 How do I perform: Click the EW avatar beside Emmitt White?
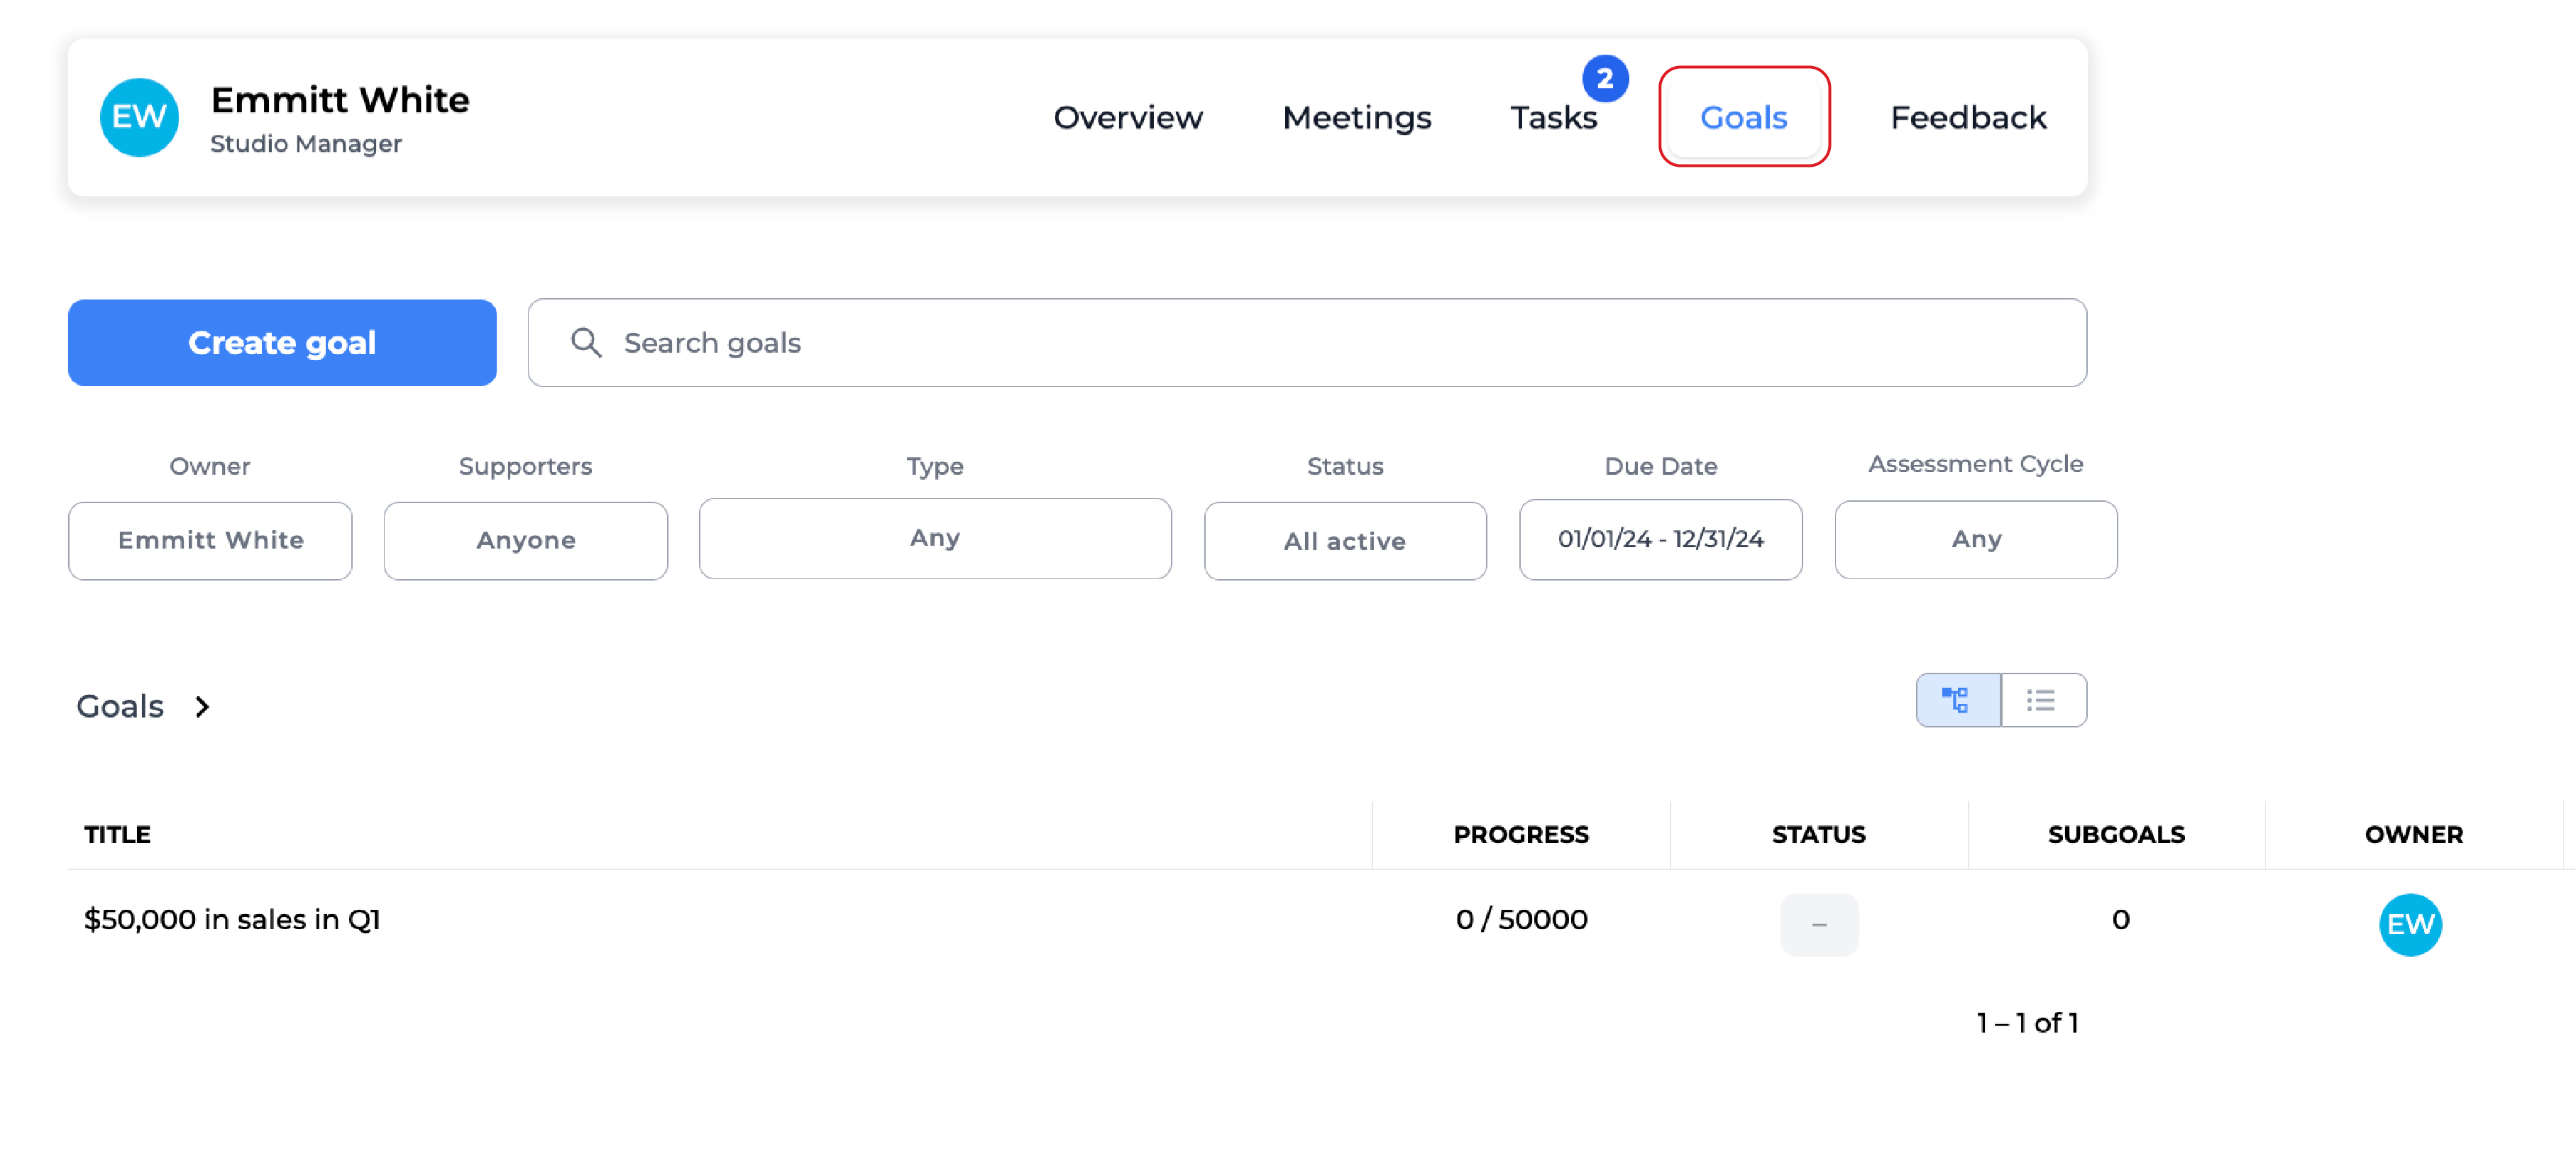(139, 117)
